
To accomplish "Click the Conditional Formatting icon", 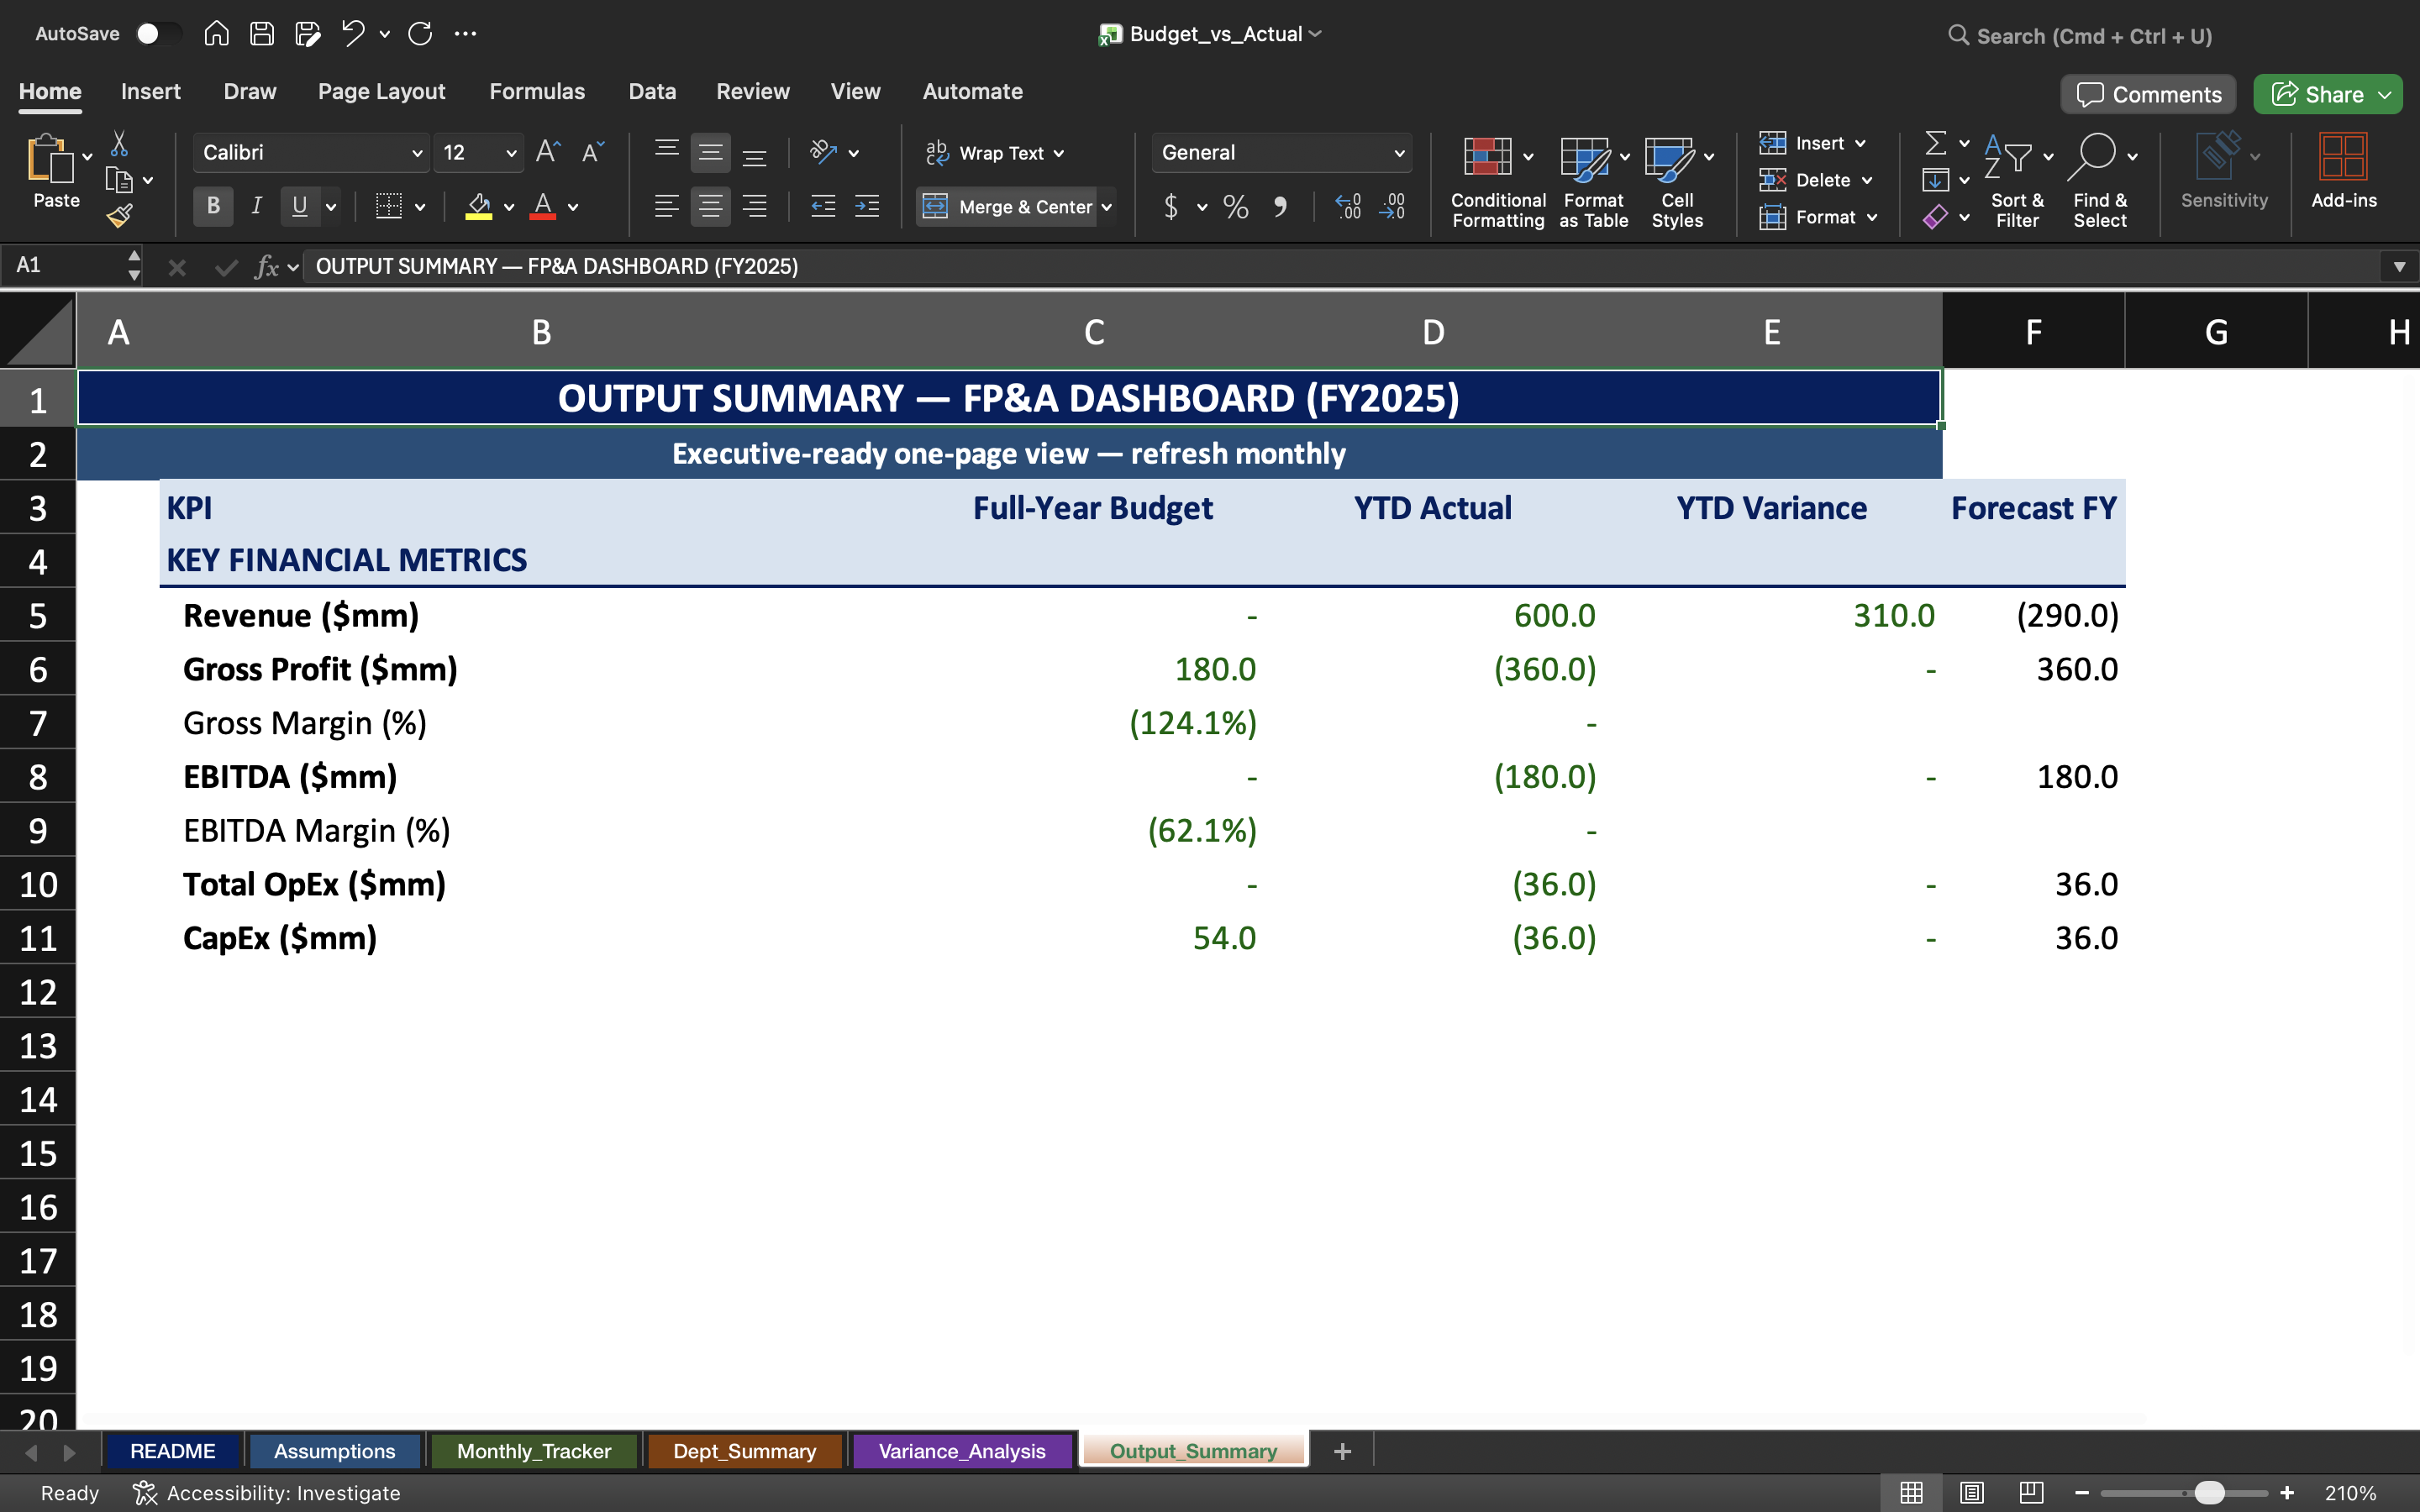I will click(x=1487, y=157).
